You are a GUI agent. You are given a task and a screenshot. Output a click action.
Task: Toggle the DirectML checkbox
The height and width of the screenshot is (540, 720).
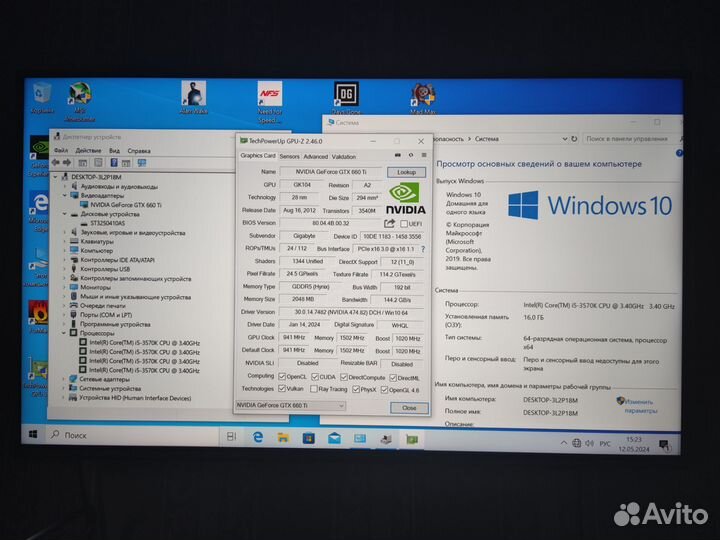(x=393, y=378)
